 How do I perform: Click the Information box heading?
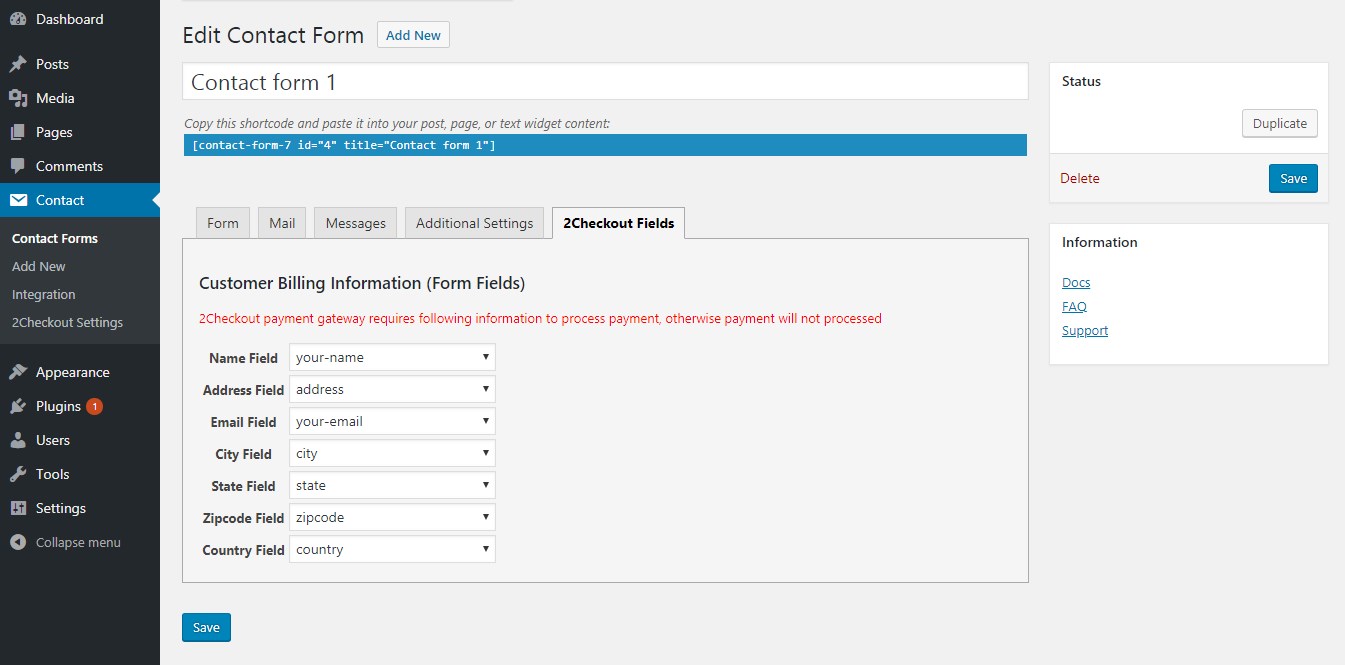point(1100,242)
